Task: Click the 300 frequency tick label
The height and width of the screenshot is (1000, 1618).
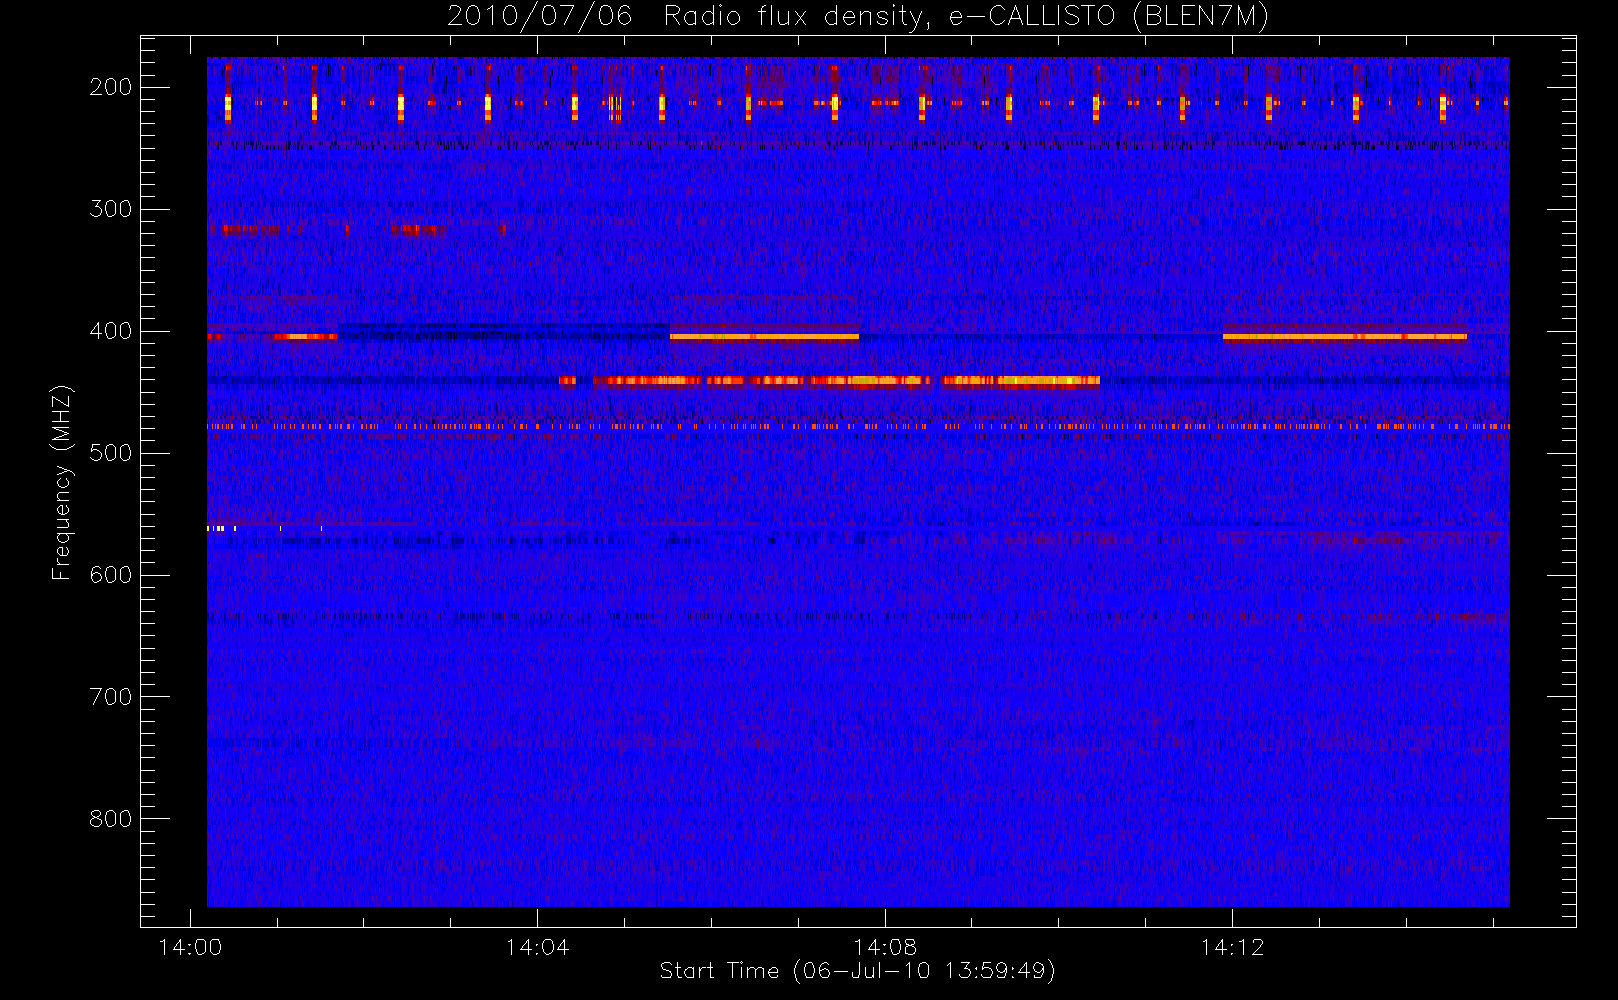Action: tap(111, 209)
